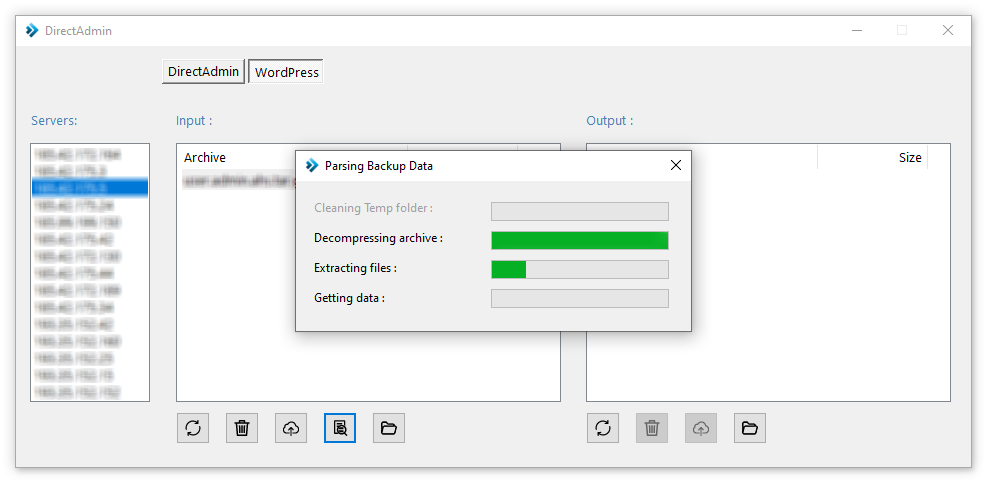Select the blurred archive row in Input

tap(239, 179)
